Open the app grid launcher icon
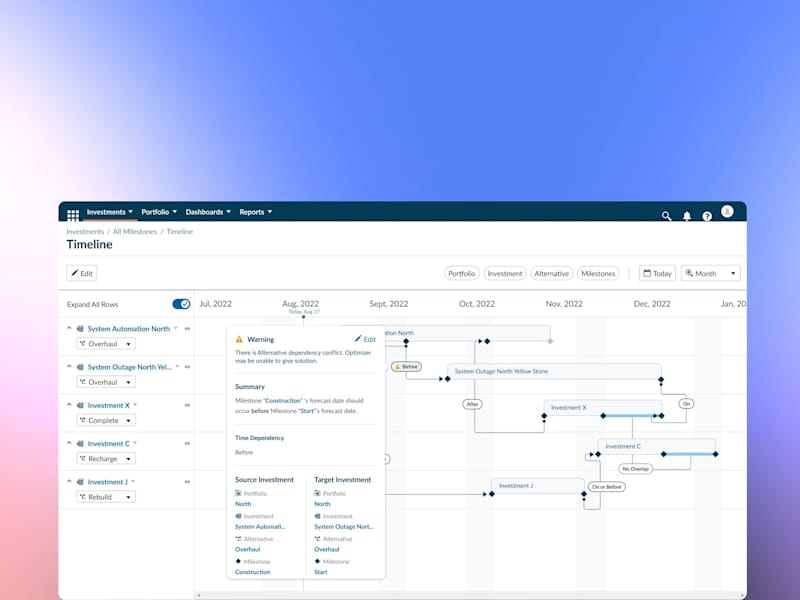 click(x=73, y=215)
